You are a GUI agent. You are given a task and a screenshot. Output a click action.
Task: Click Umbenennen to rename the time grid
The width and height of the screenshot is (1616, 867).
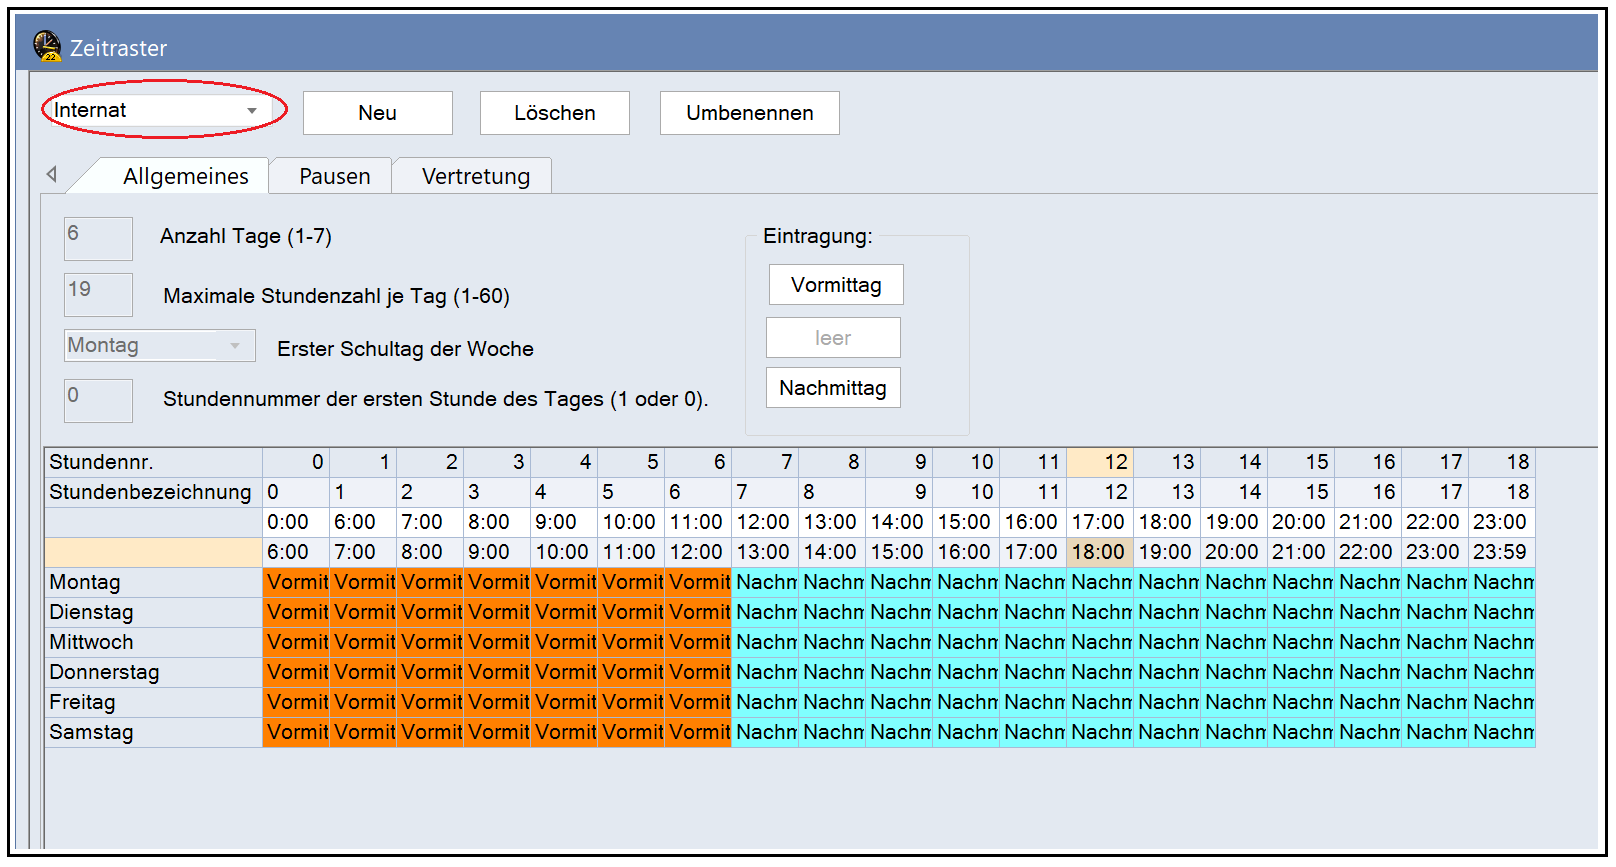749,113
